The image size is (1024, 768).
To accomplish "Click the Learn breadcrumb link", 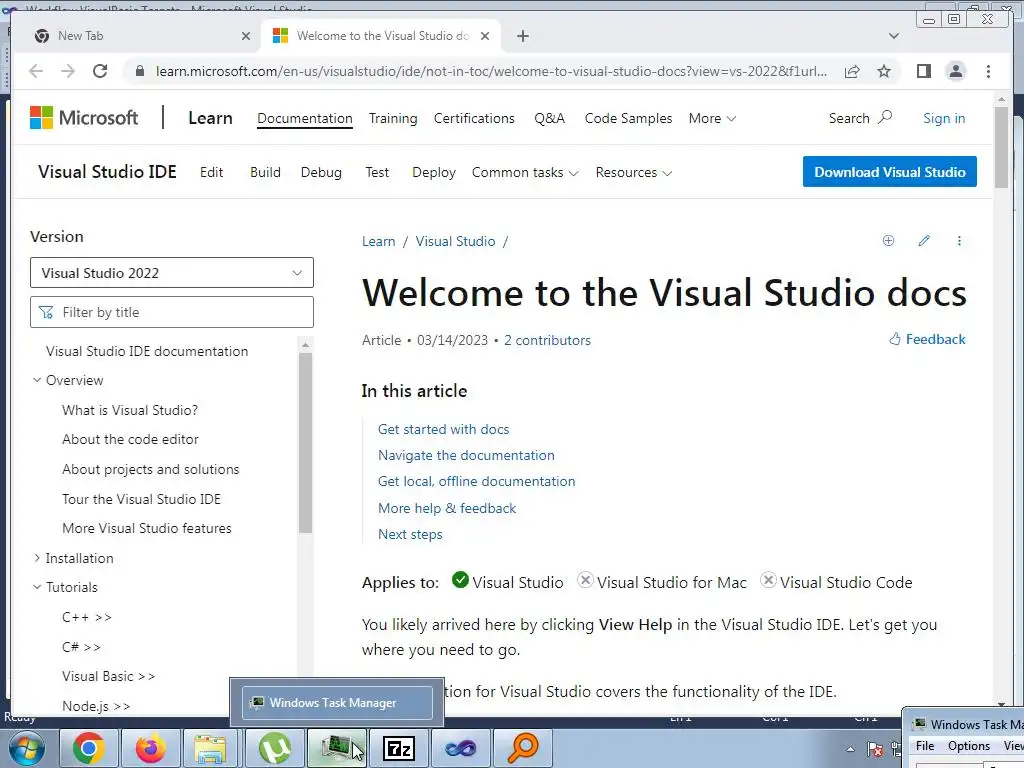I will click(379, 241).
